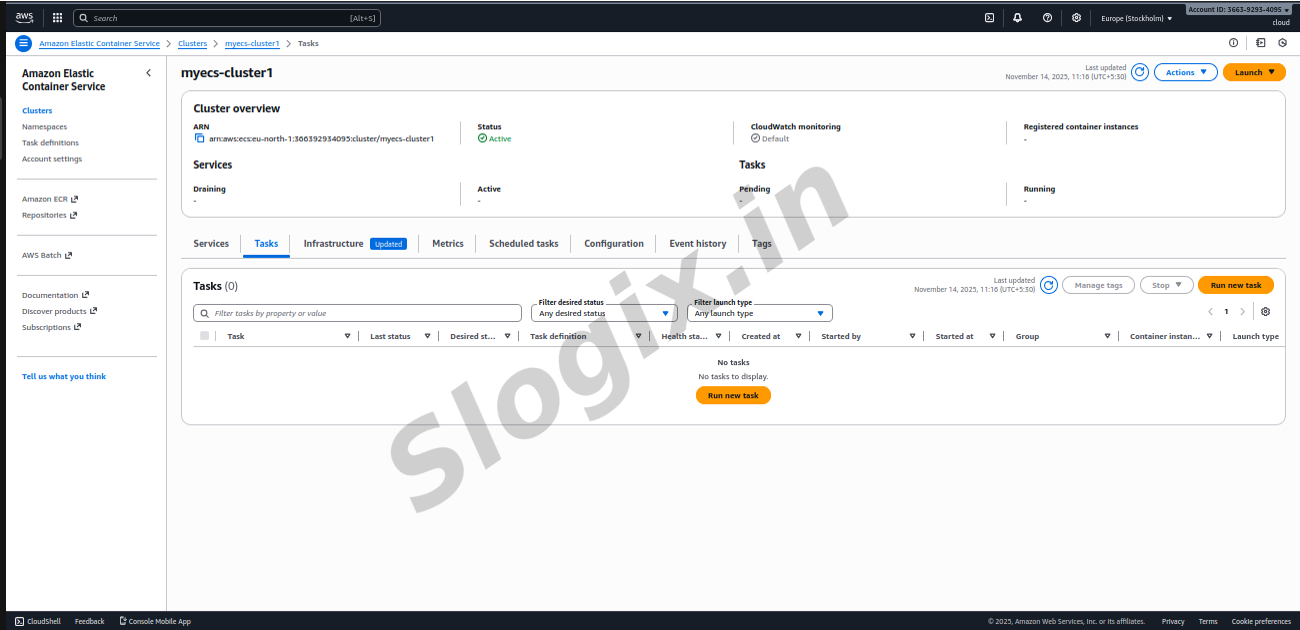Tick the select all tasks checkbox
Viewport: 1300px width, 630px height.
coord(205,336)
